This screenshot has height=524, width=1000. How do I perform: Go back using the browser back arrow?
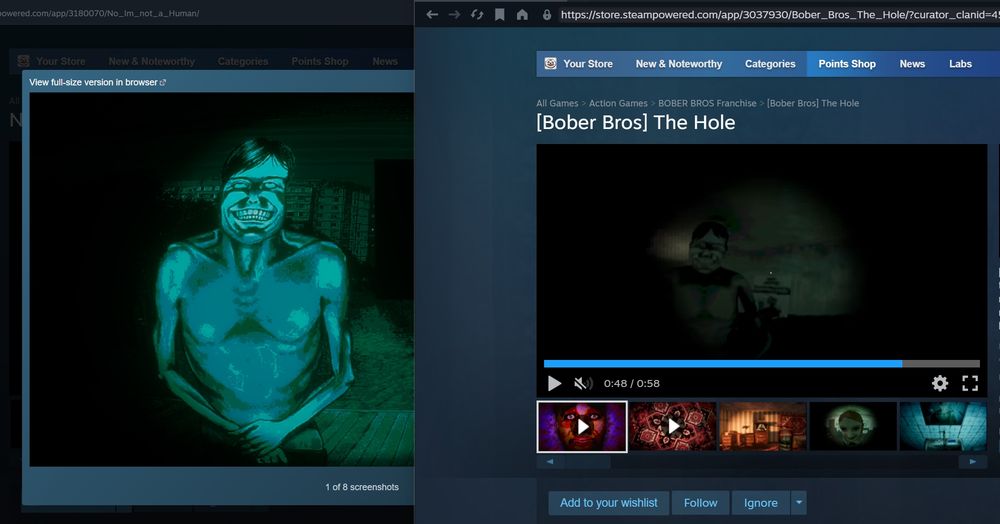(x=432, y=15)
